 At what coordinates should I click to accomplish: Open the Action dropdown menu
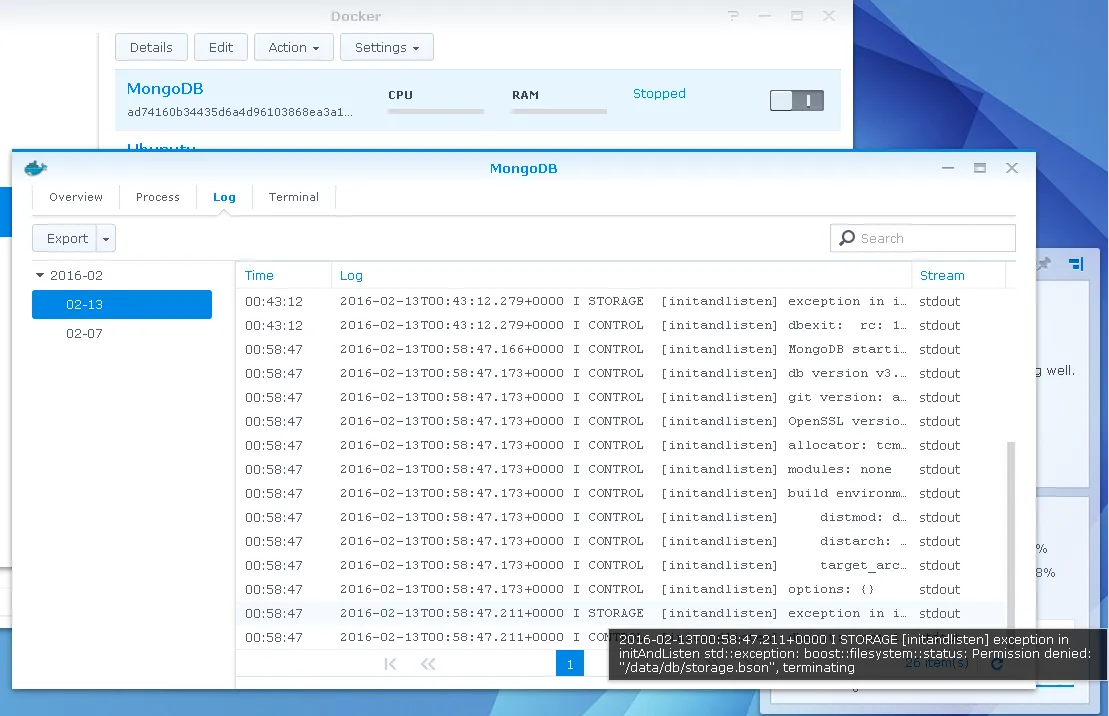294,47
